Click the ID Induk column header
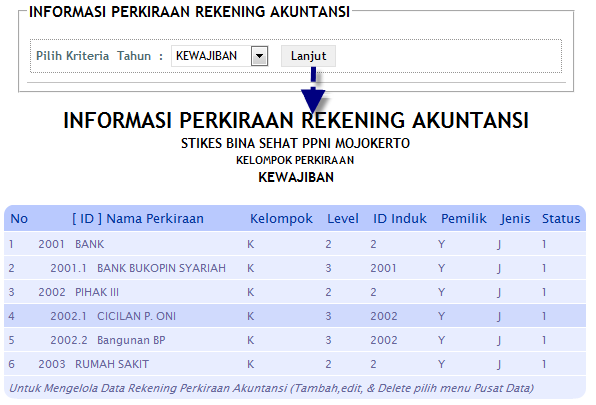This screenshot has height=405, width=596. coord(400,218)
